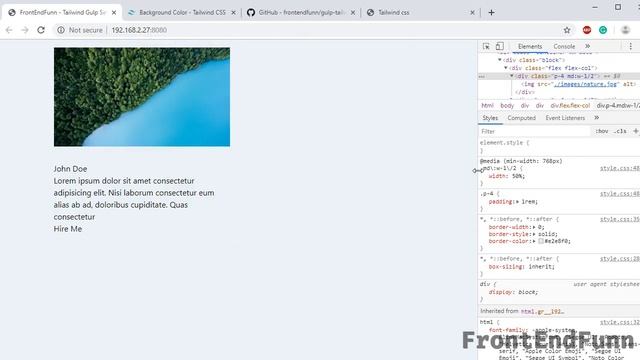The image size is (640, 360).
Task: Click the Not secure info icon
Action: pos(61,30)
